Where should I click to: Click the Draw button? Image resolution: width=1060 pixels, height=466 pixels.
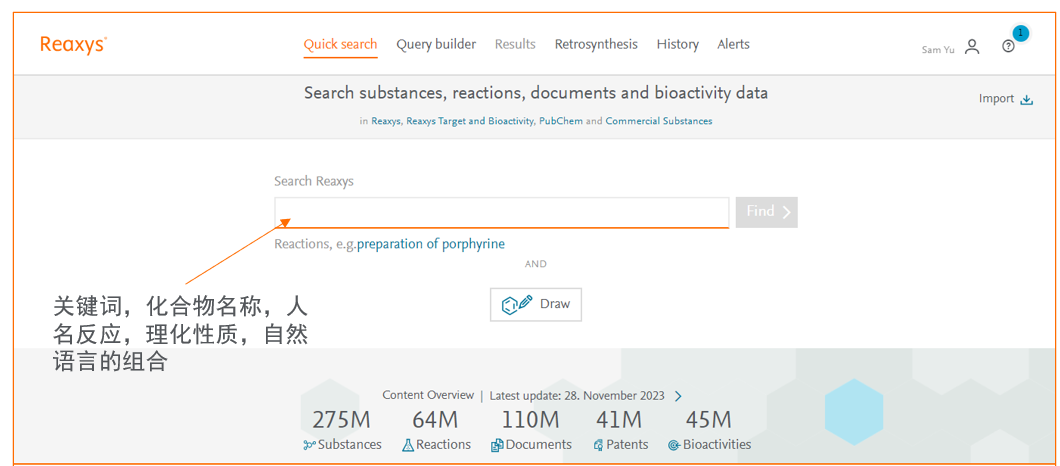536,304
